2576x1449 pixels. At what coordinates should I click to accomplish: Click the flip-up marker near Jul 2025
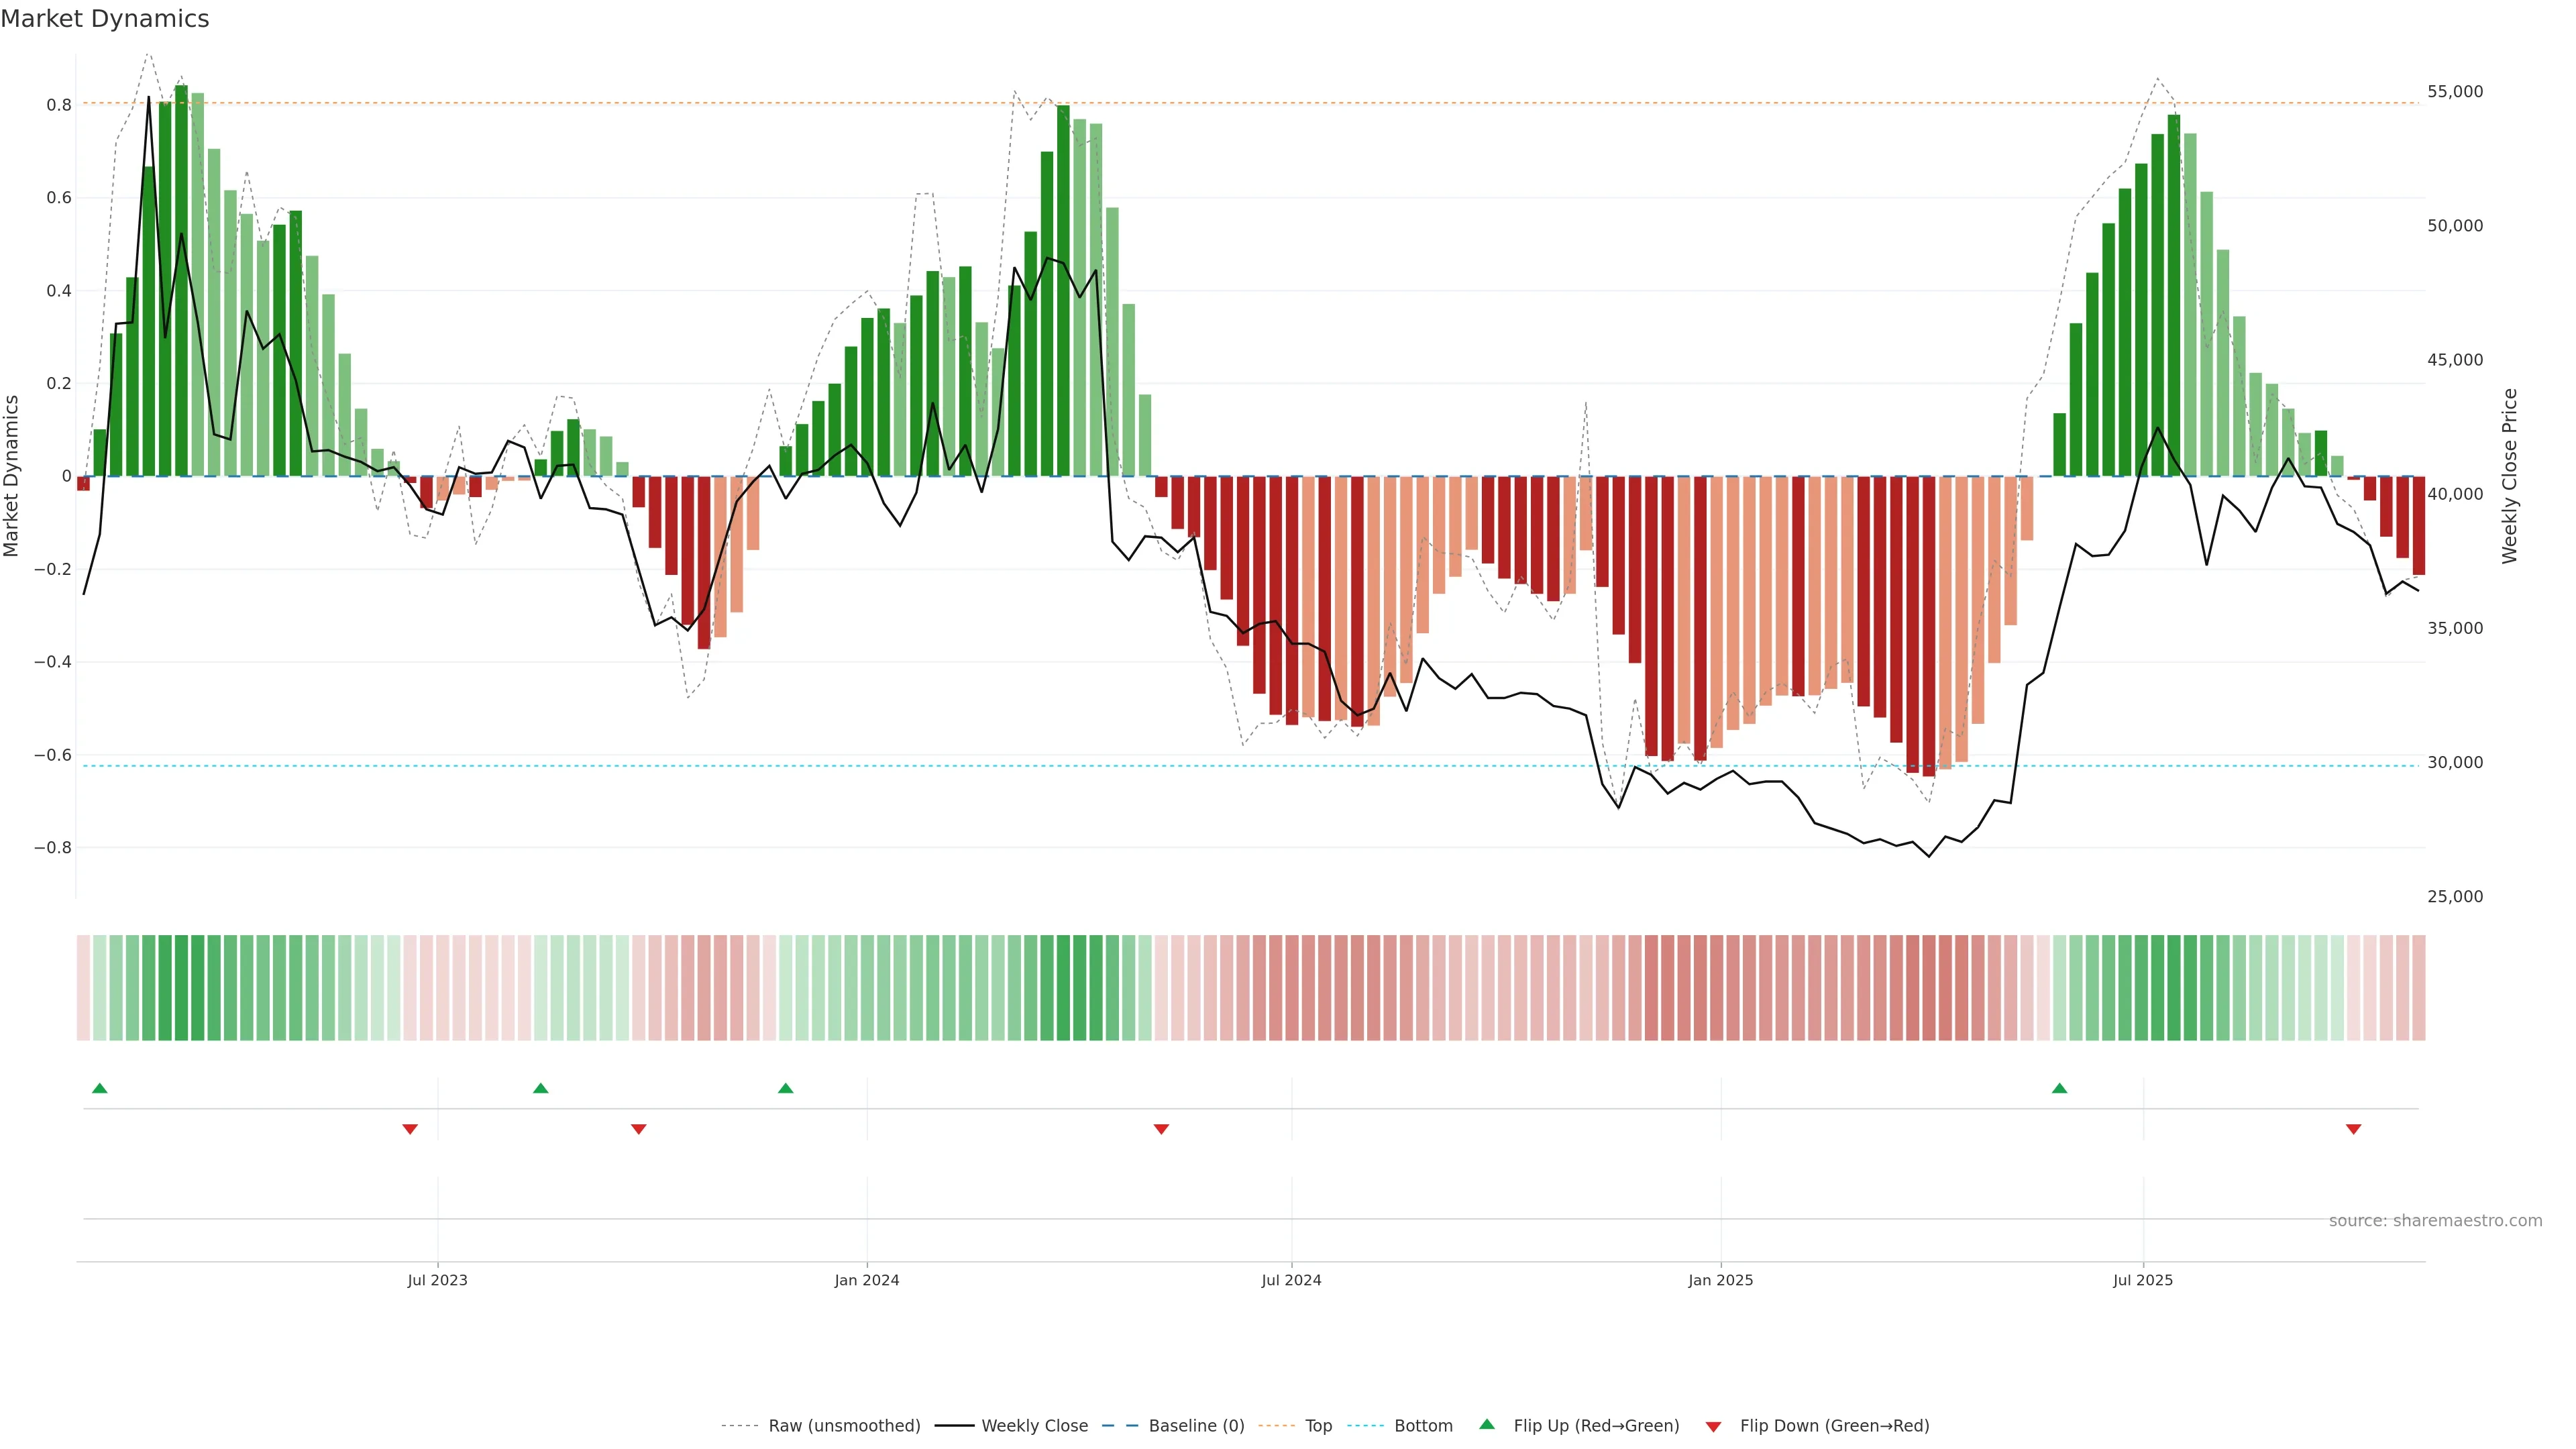[x=2059, y=1088]
